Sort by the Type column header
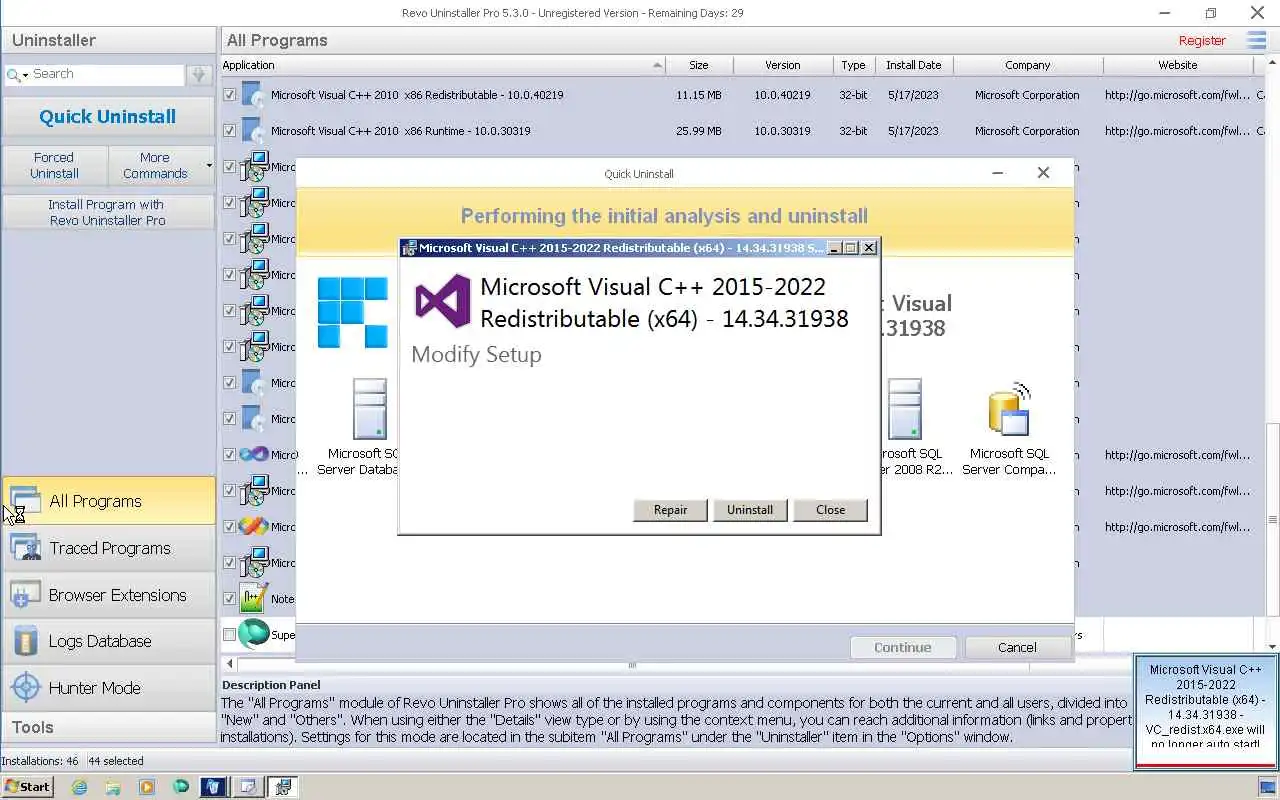The image size is (1280, 800). (853, 65)
